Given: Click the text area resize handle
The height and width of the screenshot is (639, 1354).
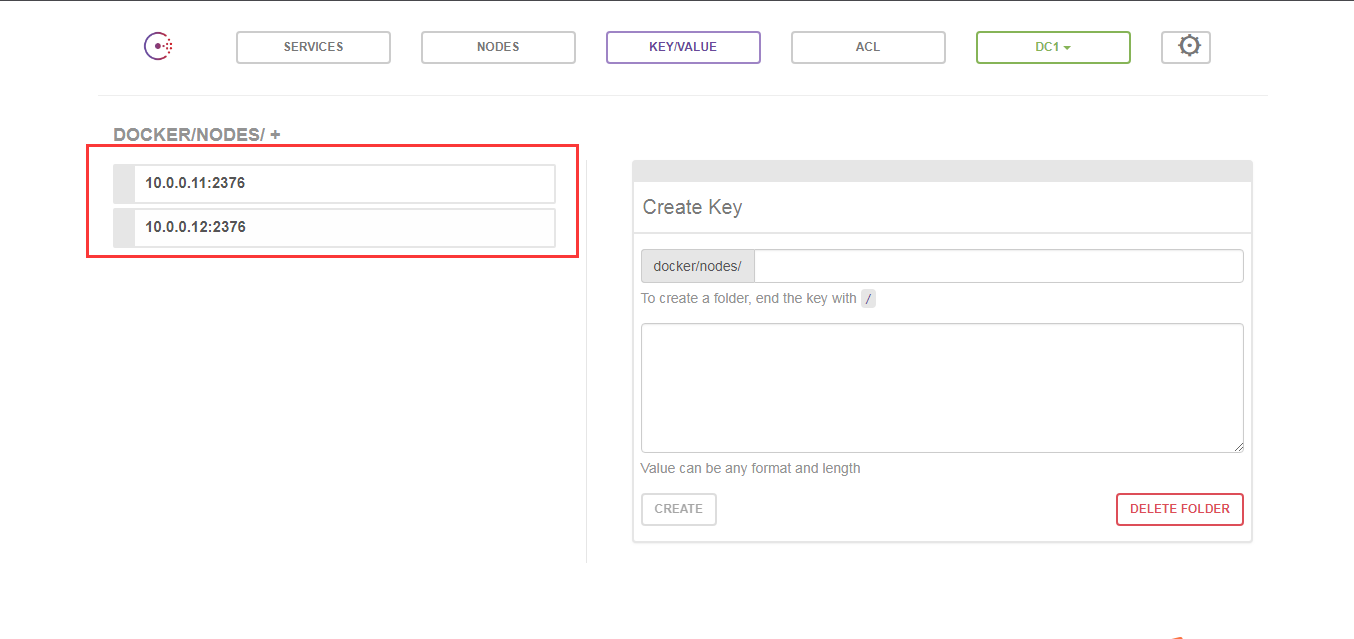Looking at the screenshot, I should 1238,447.
